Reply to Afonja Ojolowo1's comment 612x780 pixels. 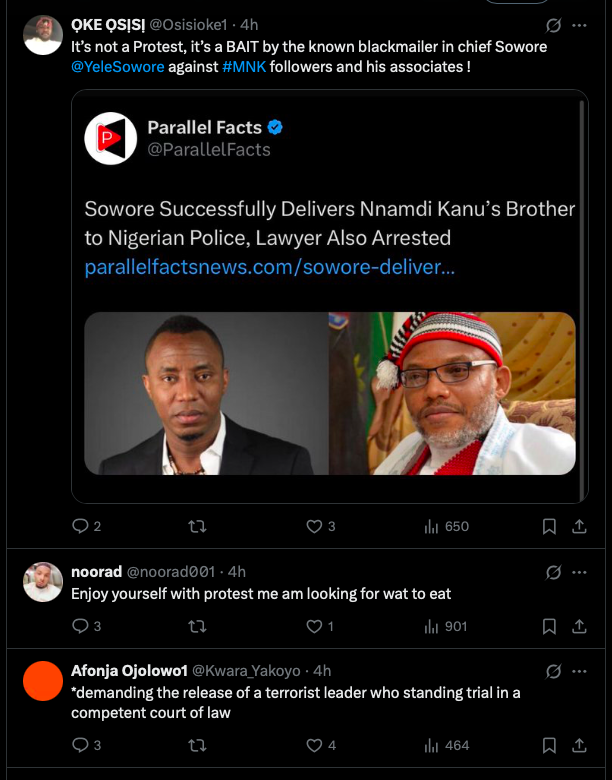click(81, 745)
